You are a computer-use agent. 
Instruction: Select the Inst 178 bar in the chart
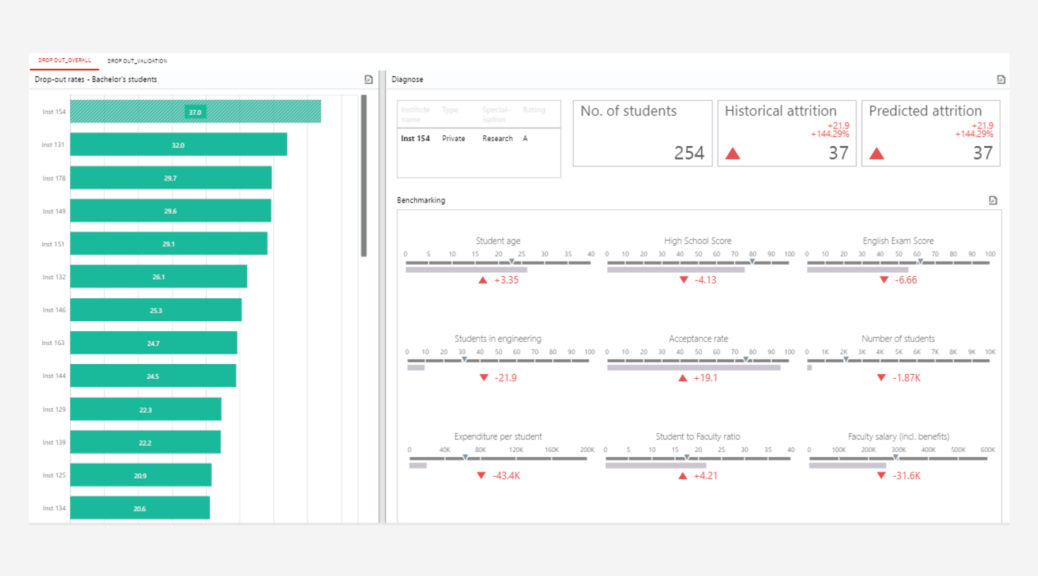pyautogui.click(x=170, y=178)
